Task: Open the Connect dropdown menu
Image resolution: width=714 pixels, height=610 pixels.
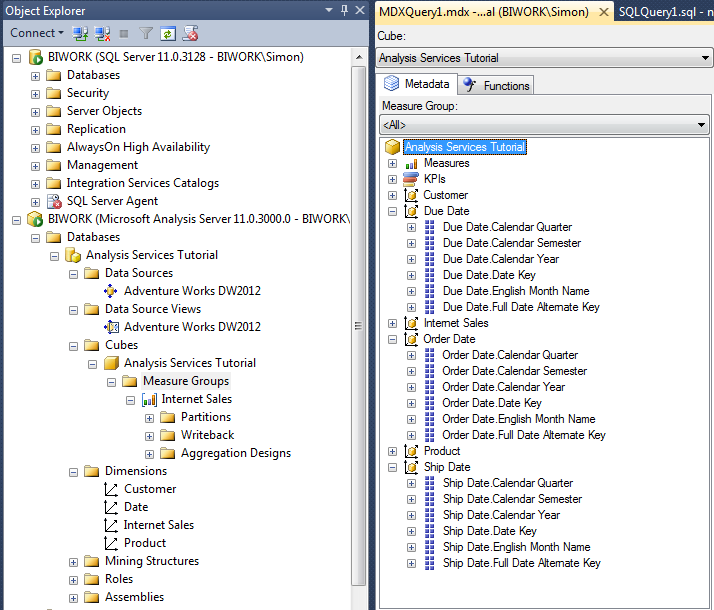Action: point(36,33)
